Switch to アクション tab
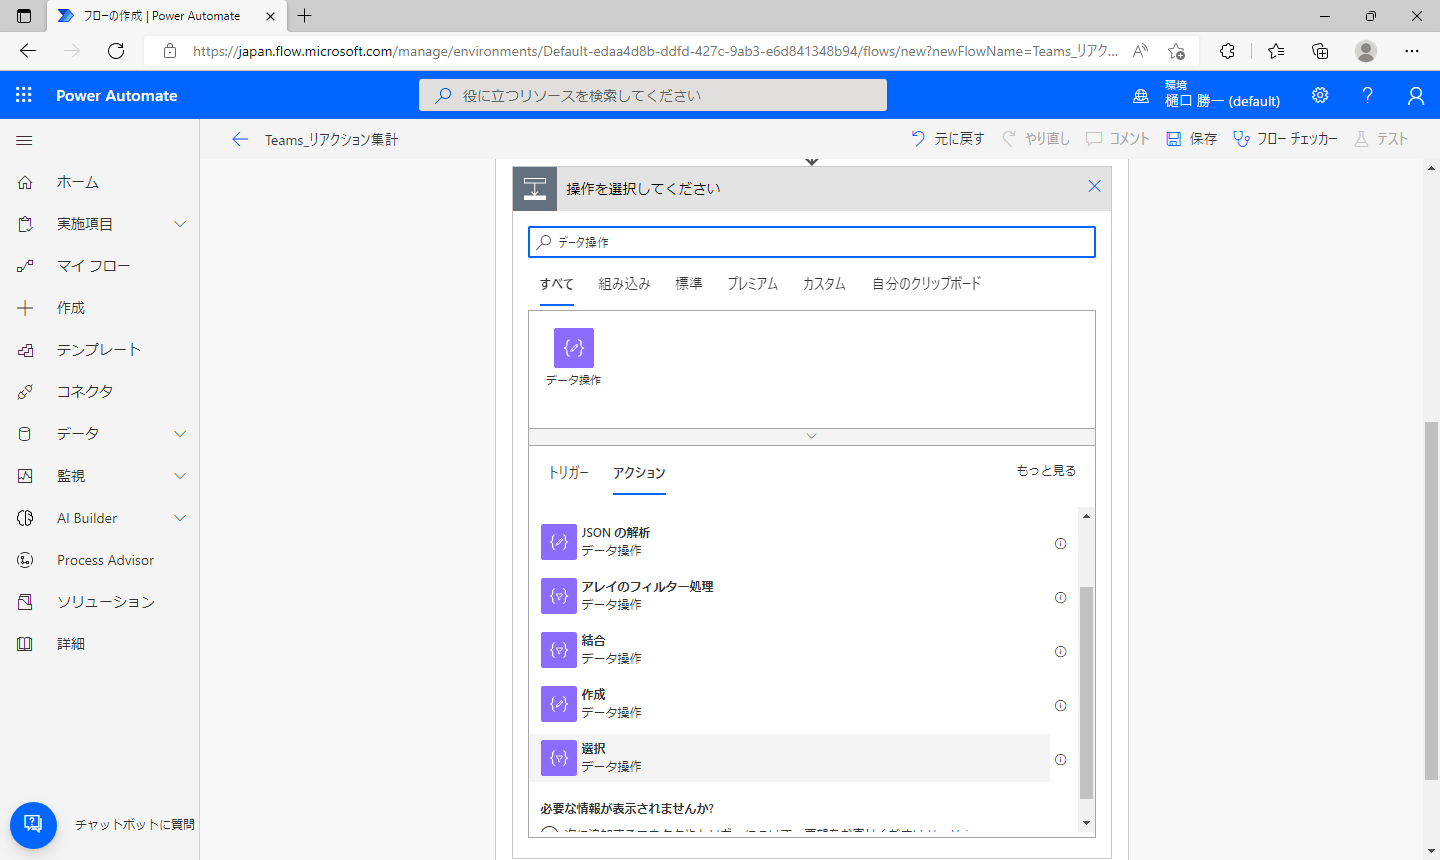1440x860 pixels. coord(639,473)
